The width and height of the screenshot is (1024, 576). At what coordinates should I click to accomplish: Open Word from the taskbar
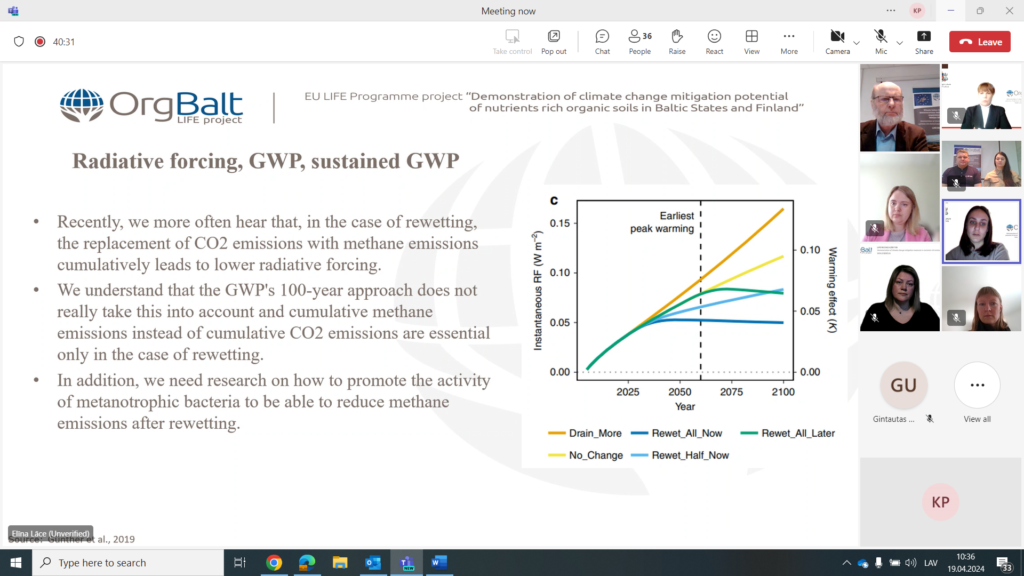pyautogui.click(x=439, y=562)
